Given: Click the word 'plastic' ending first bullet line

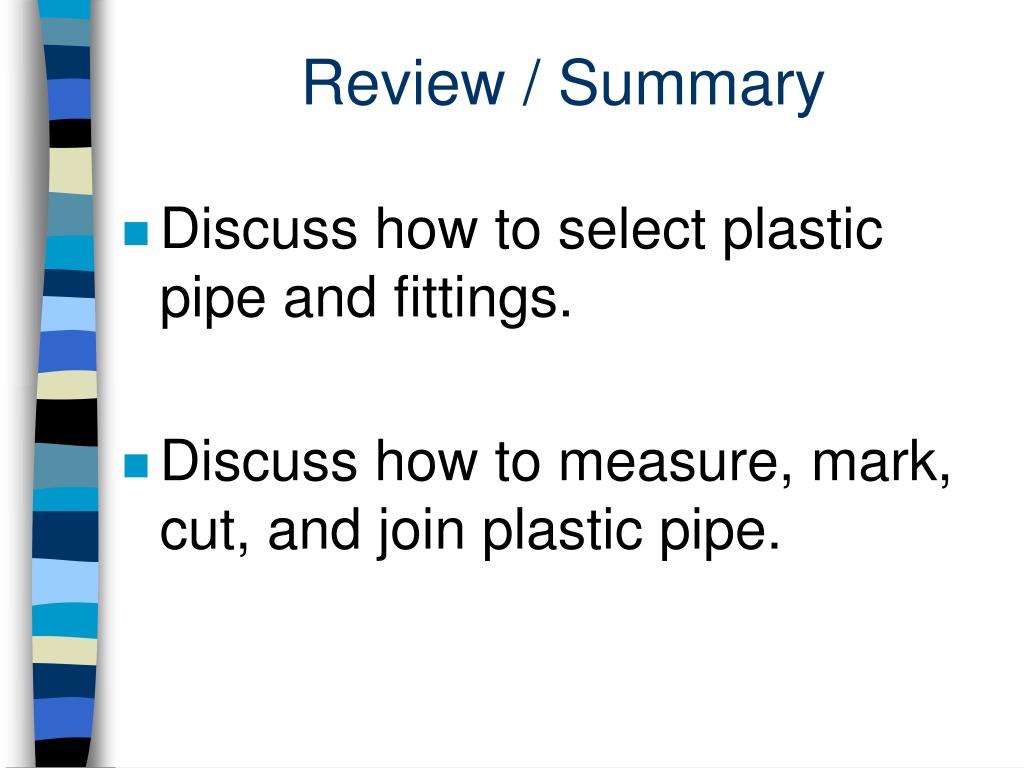Looking at the screenshot, I should point(802,231).
